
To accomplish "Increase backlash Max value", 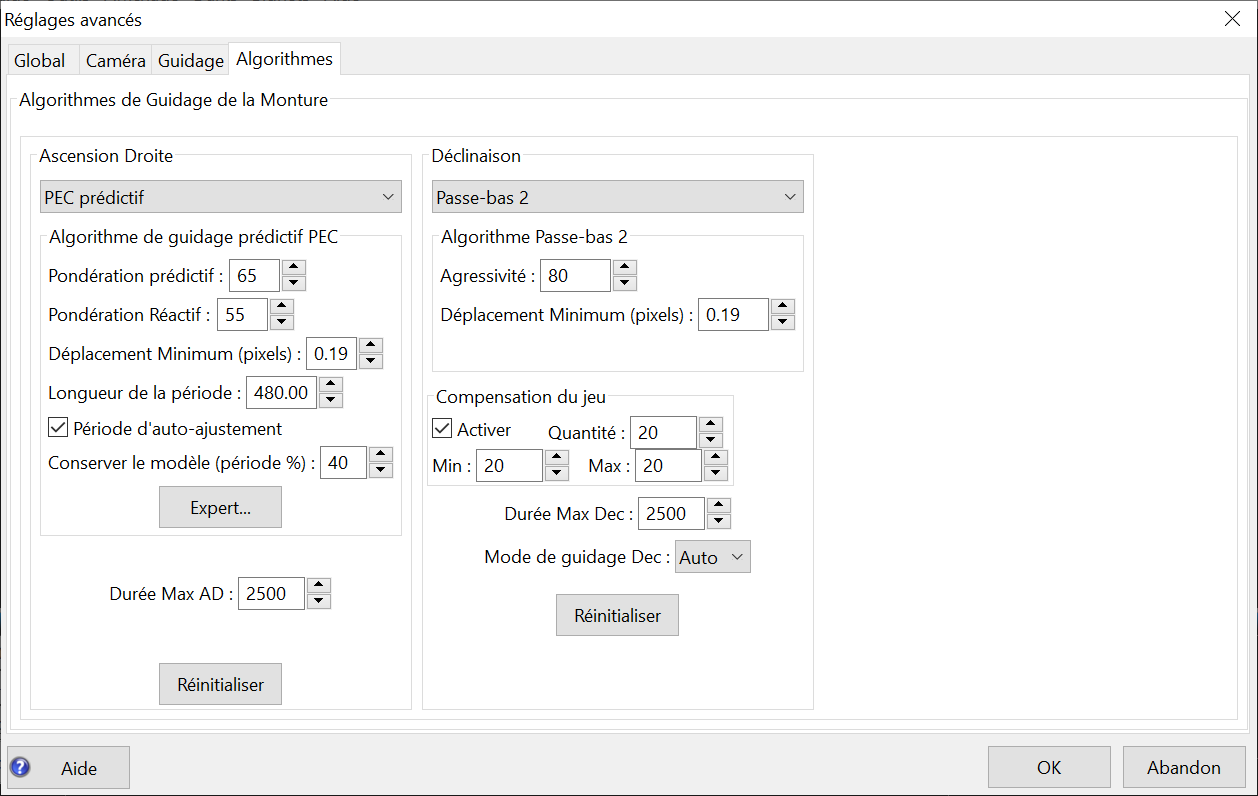I will tap(716, 457).
